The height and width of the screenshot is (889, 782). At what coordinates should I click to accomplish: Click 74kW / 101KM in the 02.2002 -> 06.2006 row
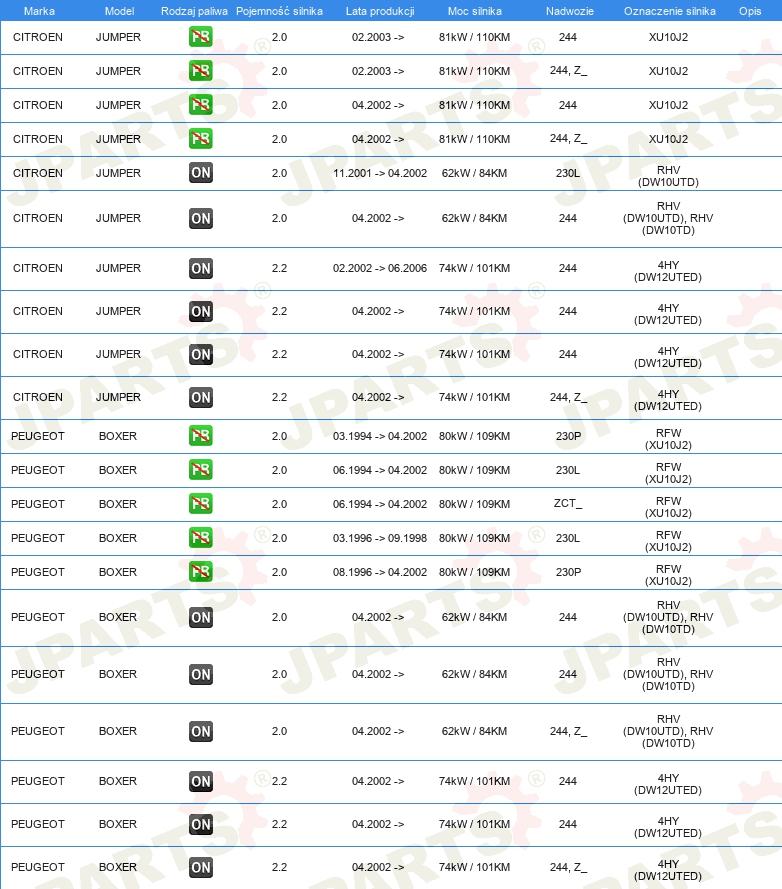[x=475, y=268]
